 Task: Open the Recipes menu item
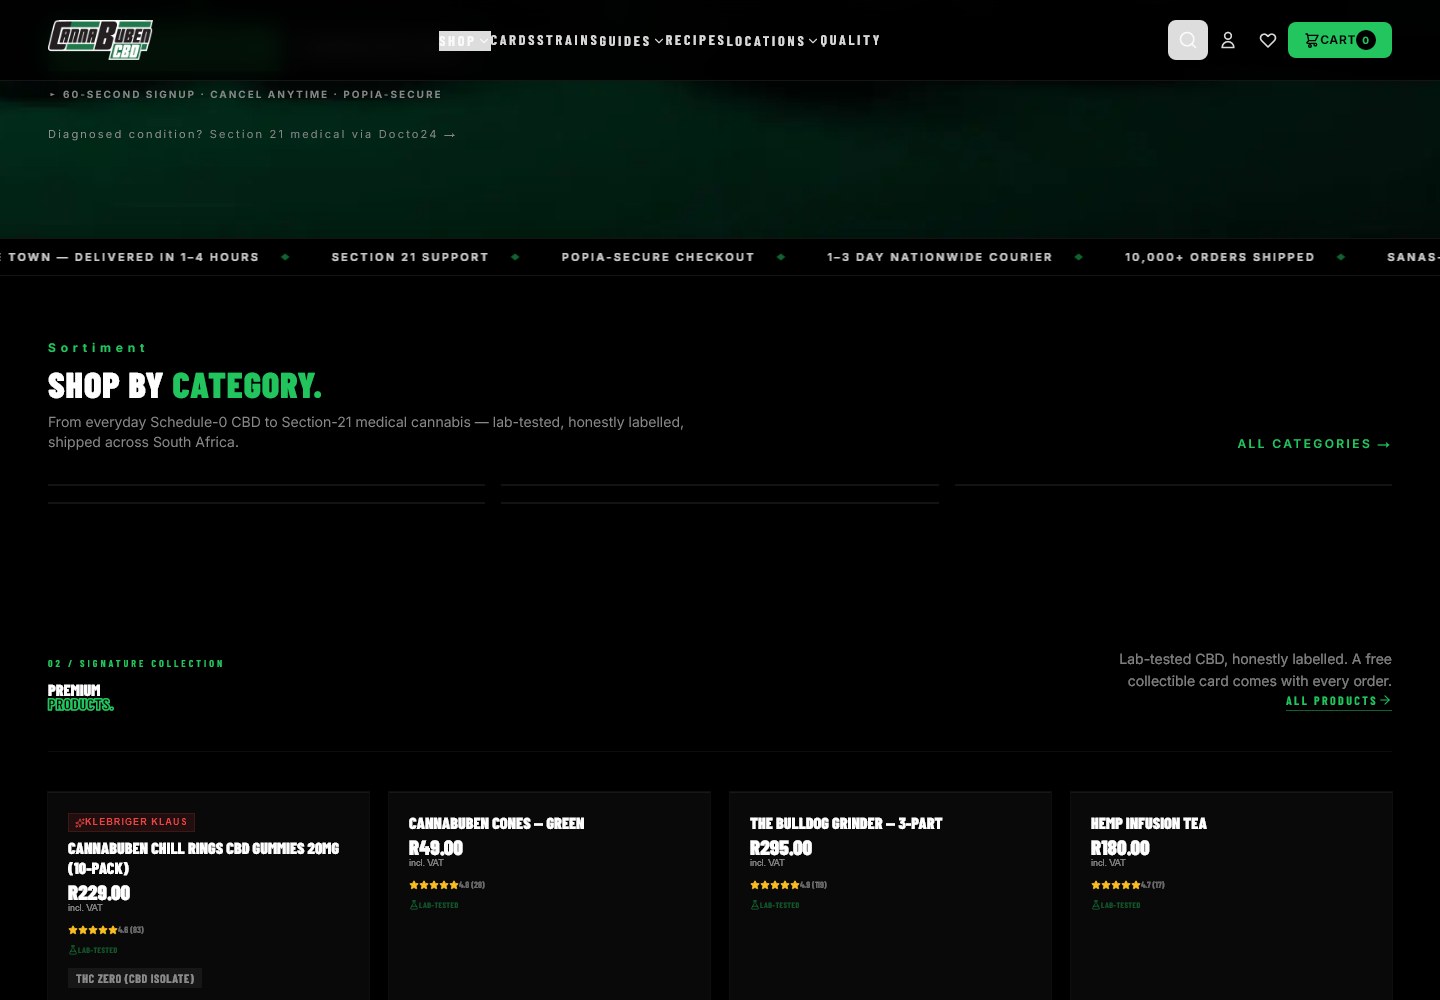(x=695, y=40)
